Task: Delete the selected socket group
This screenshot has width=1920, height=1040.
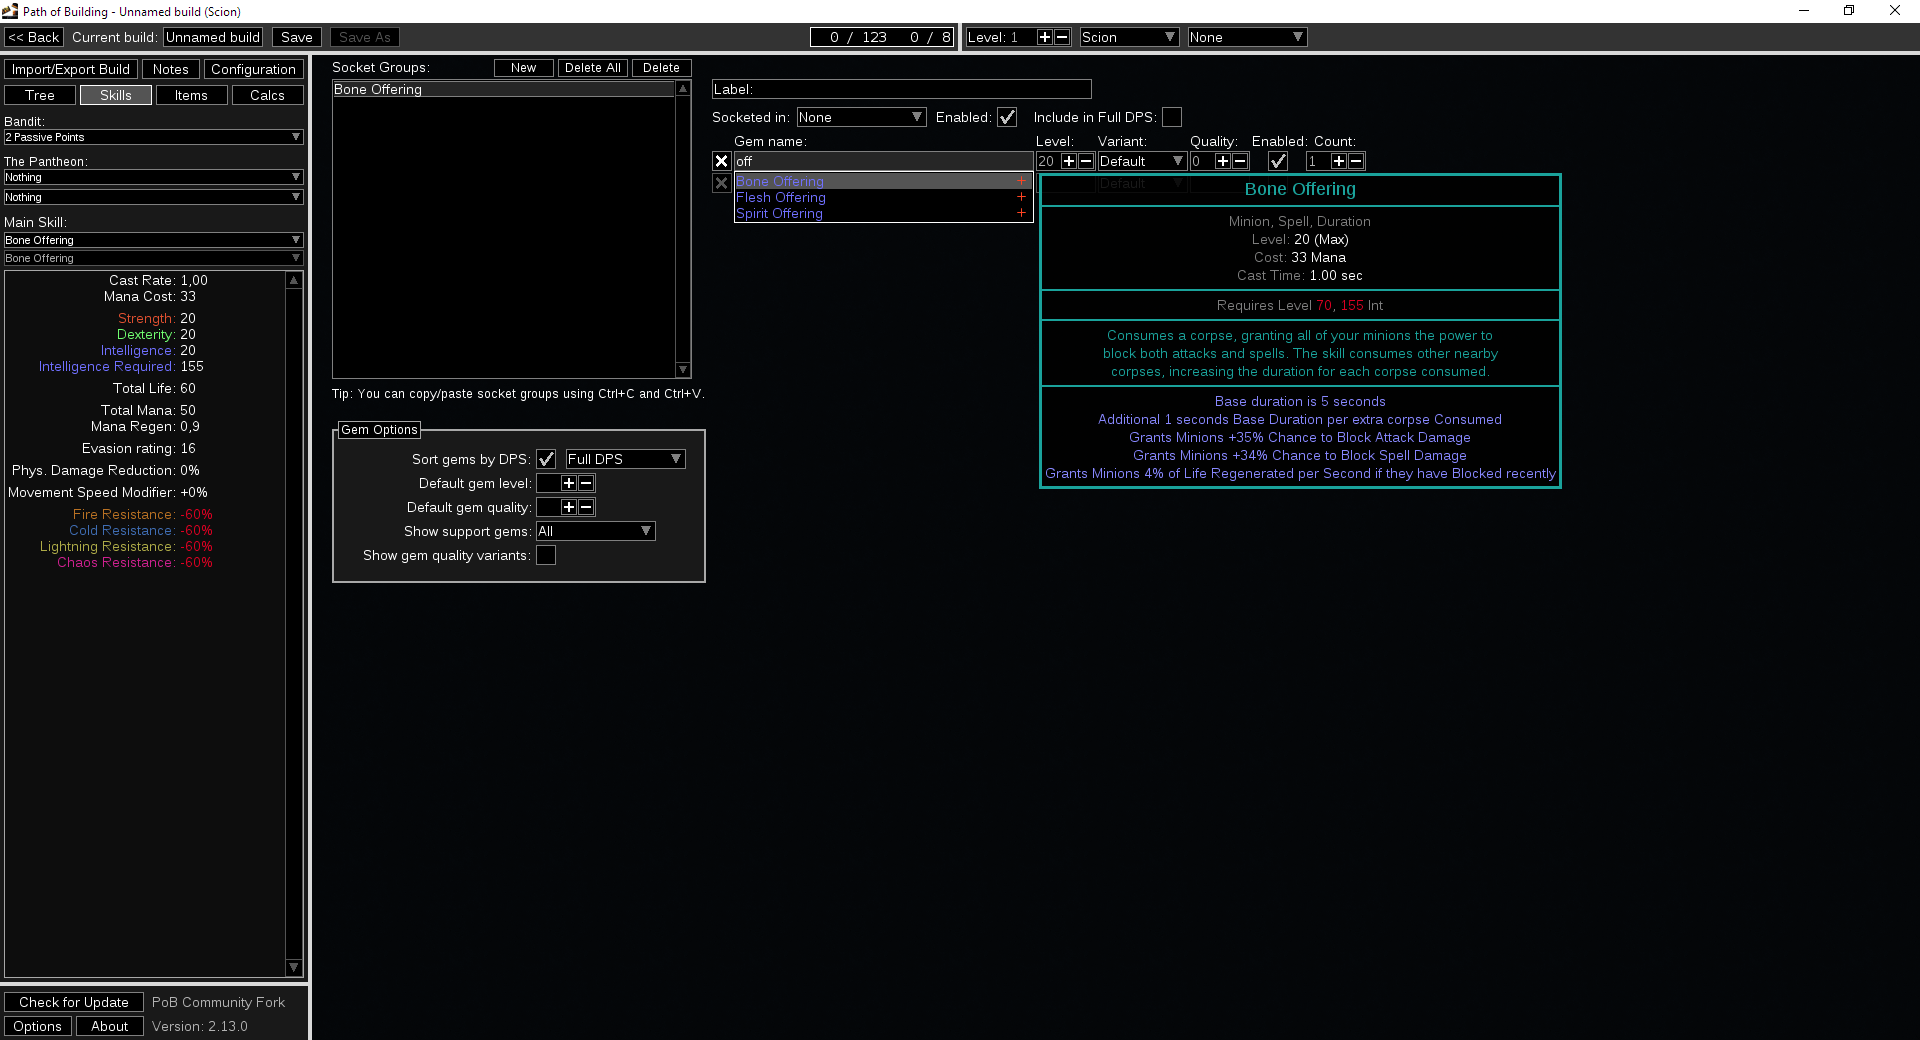Action: click(x=662, y=68)
